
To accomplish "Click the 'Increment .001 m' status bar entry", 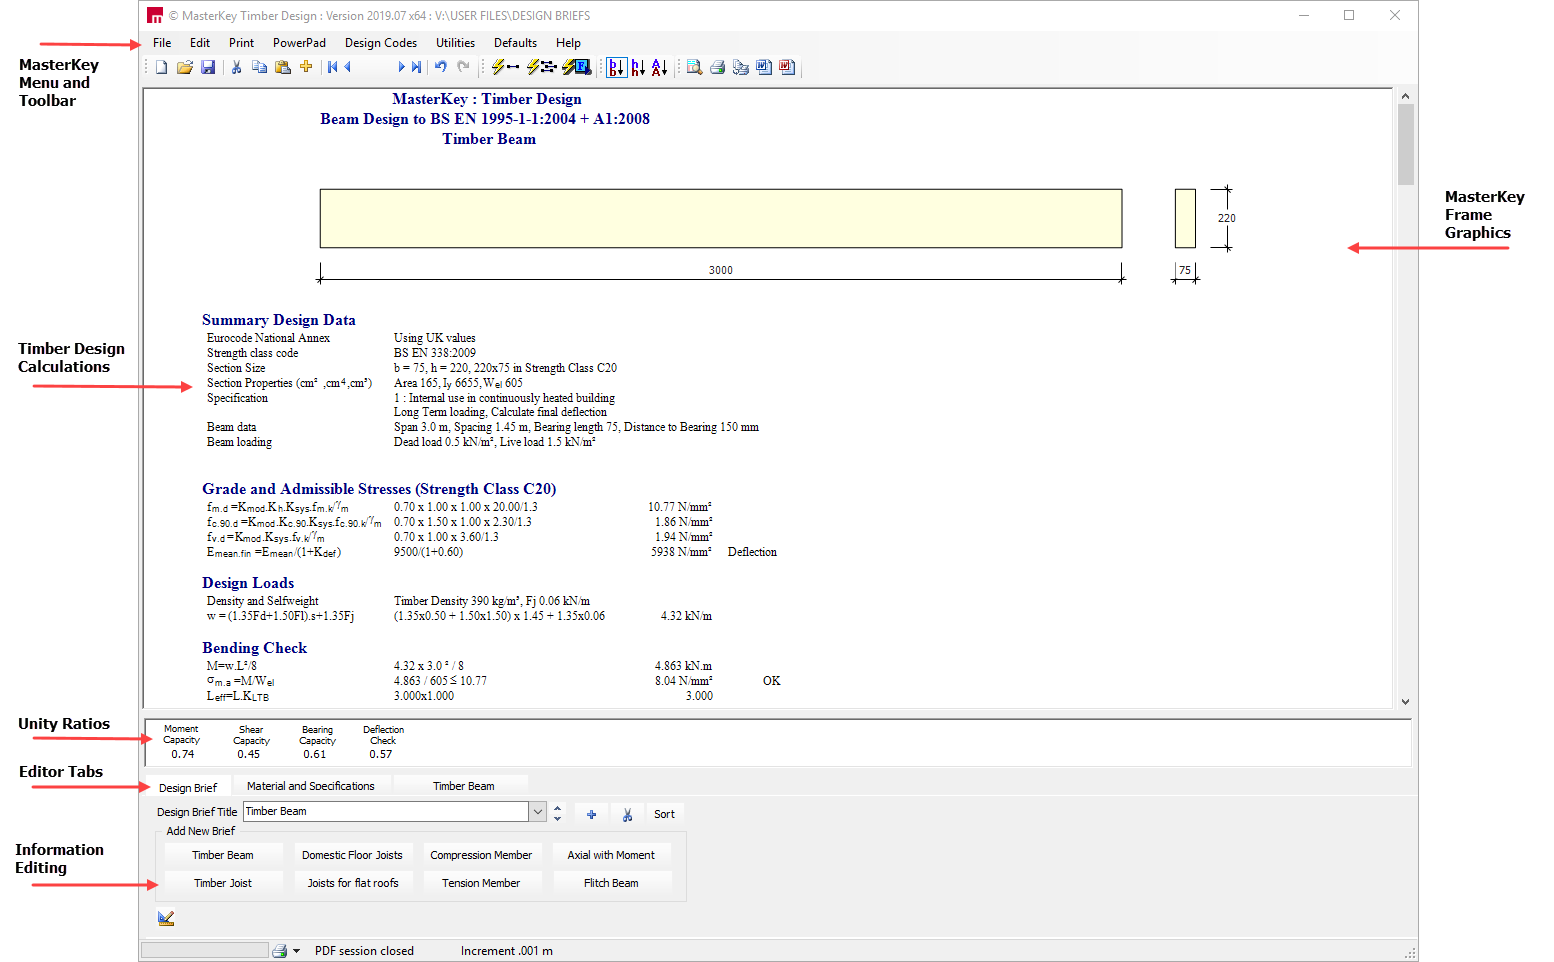I will click(506, 951).
